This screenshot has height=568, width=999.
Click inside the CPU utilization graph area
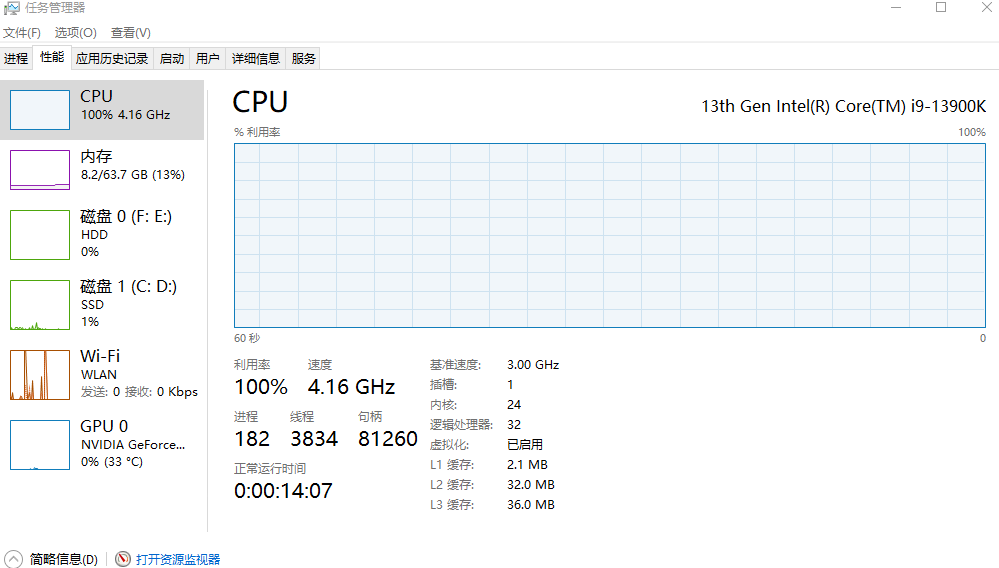point(610,236)
